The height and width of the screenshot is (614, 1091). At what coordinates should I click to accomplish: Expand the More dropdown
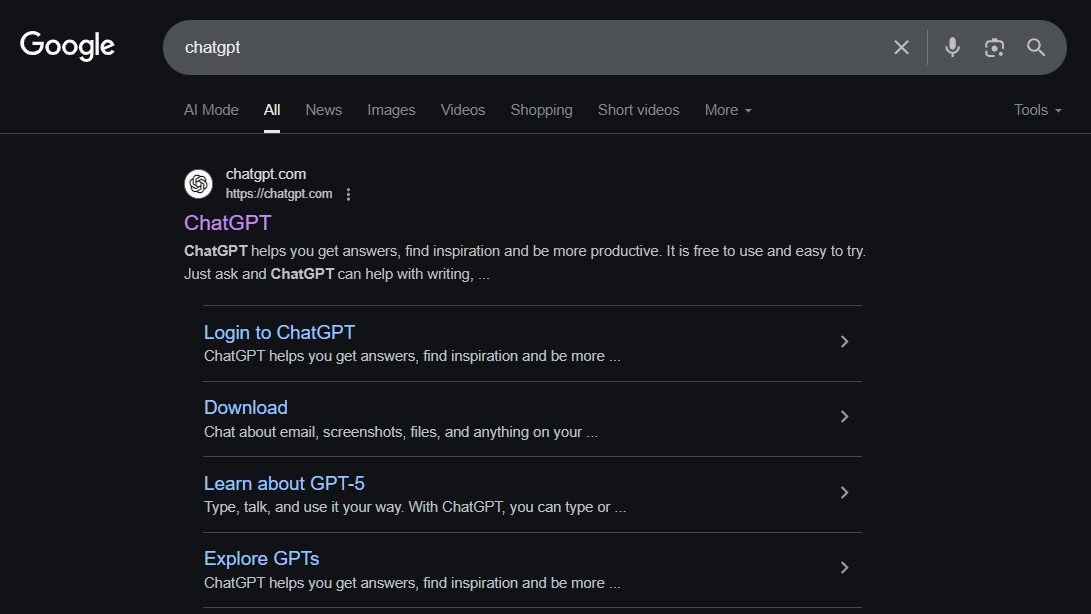pyautogui.click(x=728, y=110)
